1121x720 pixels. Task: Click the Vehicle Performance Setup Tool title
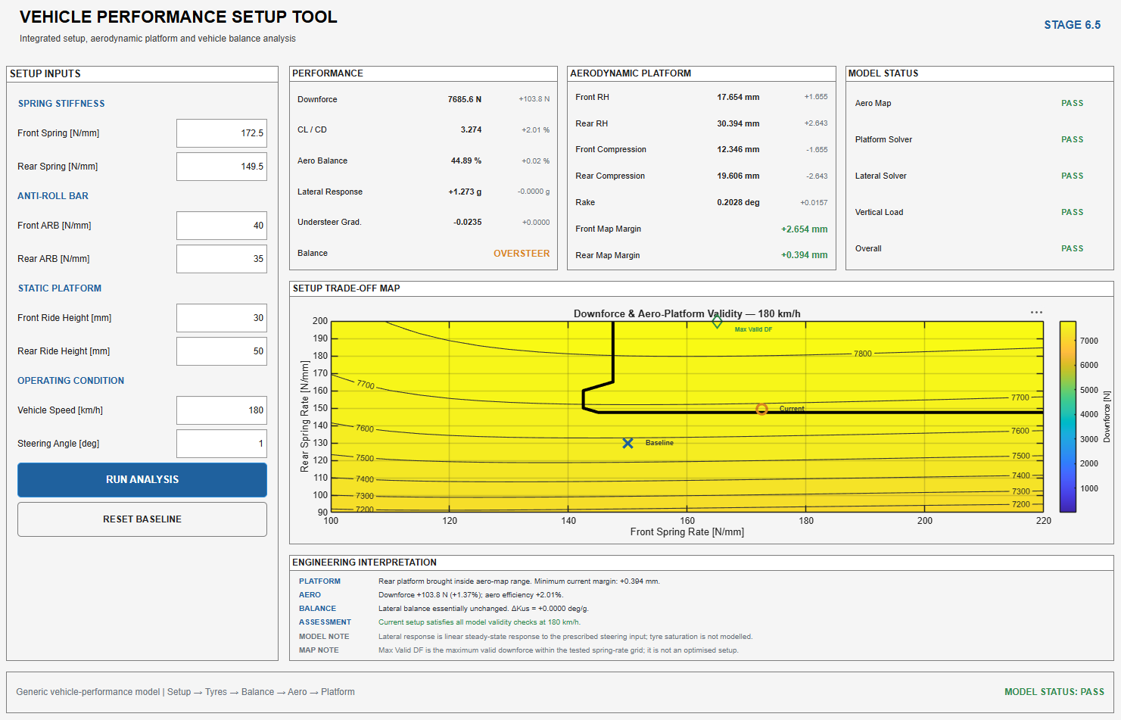tap(178, 17)
